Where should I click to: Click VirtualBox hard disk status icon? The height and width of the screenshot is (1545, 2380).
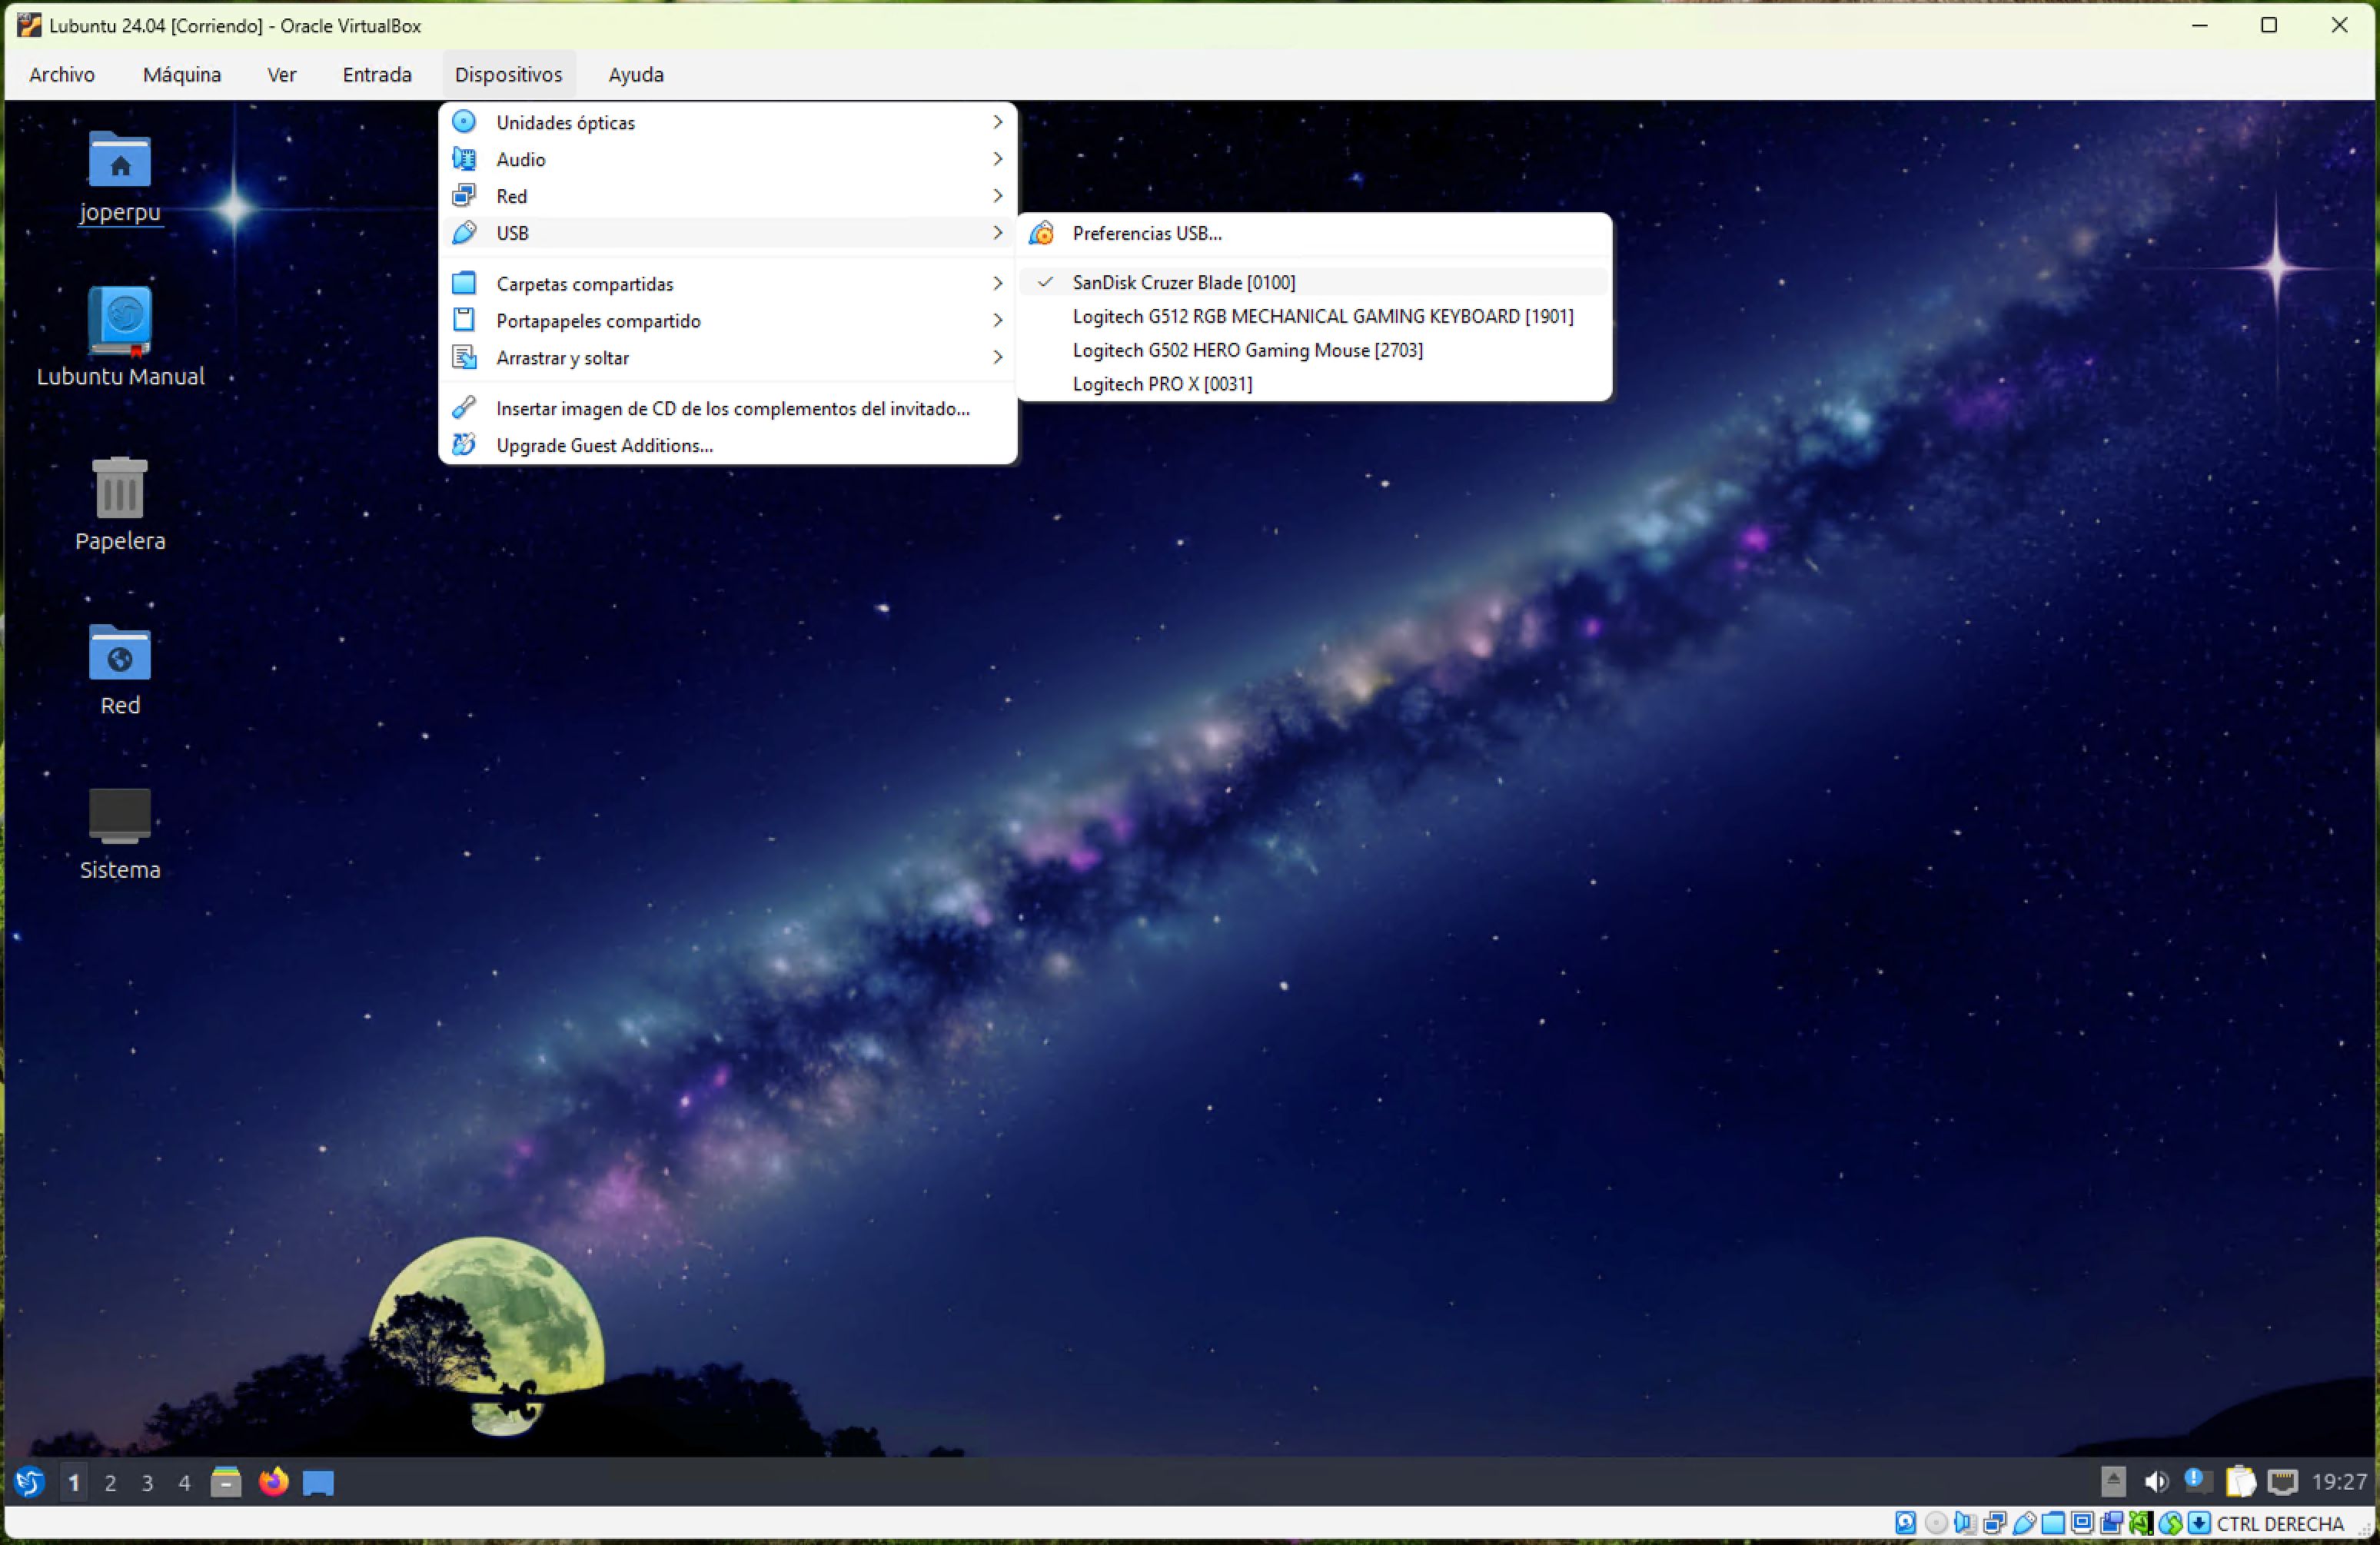click(1906, 1523)
